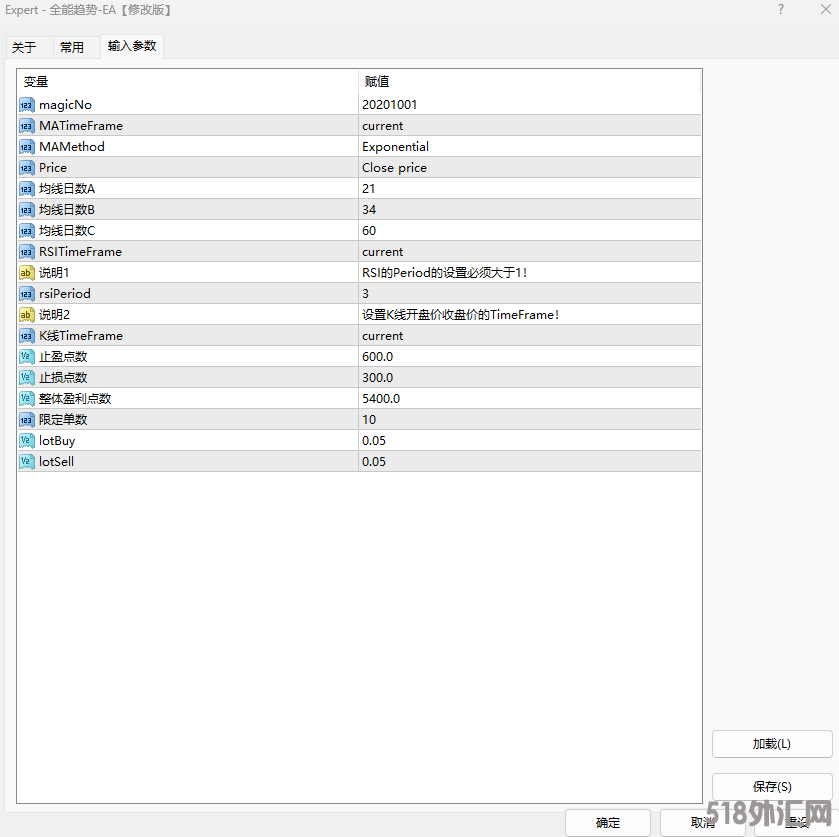Switch to the 关于 tab

(24, 47)
